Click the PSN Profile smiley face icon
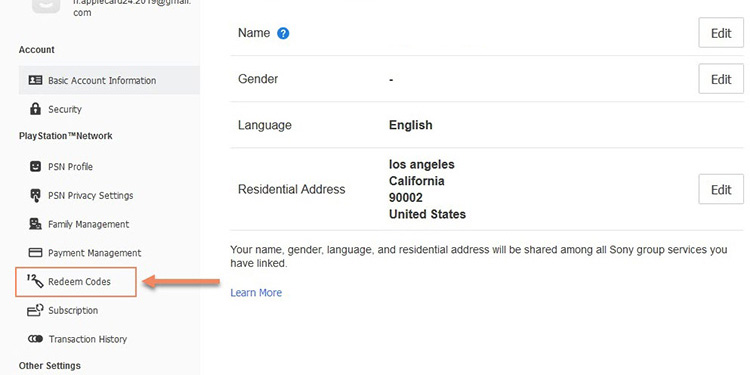 [x=35, y=166]
